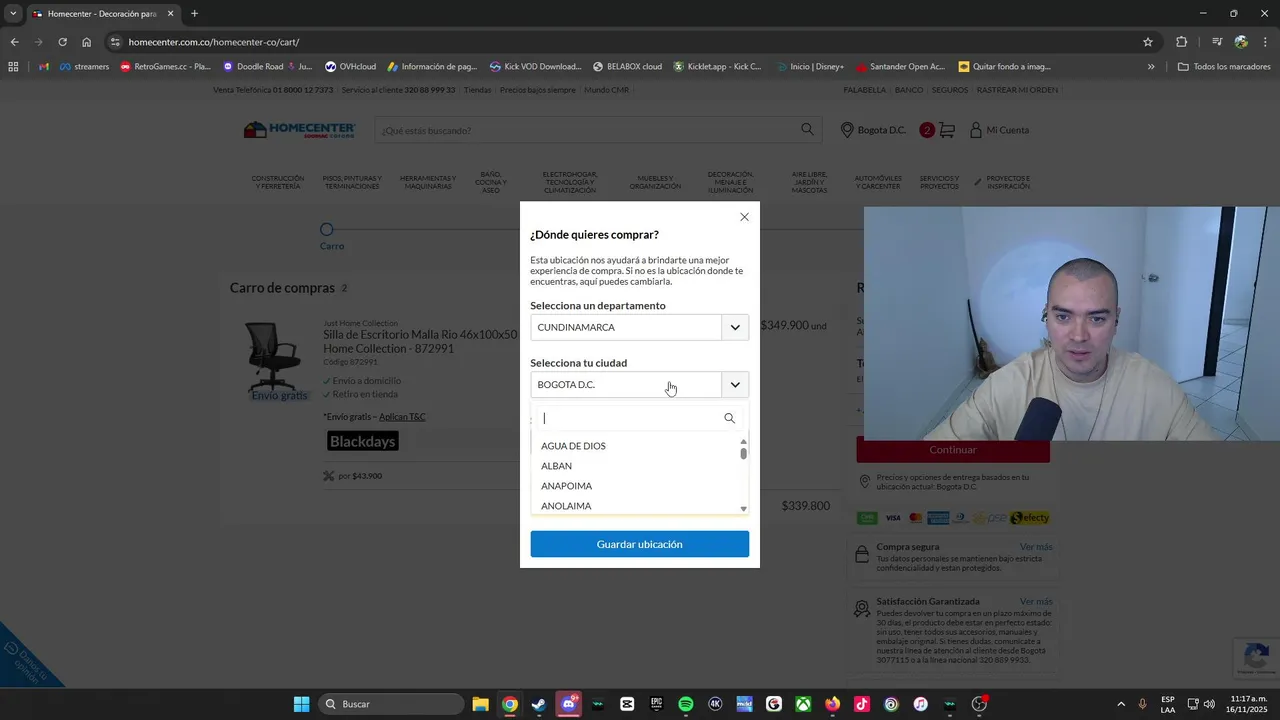Viewport: 1280px width, 720px height.
Task: Open Mi Cuenta account menu
Action: [999, 130]
